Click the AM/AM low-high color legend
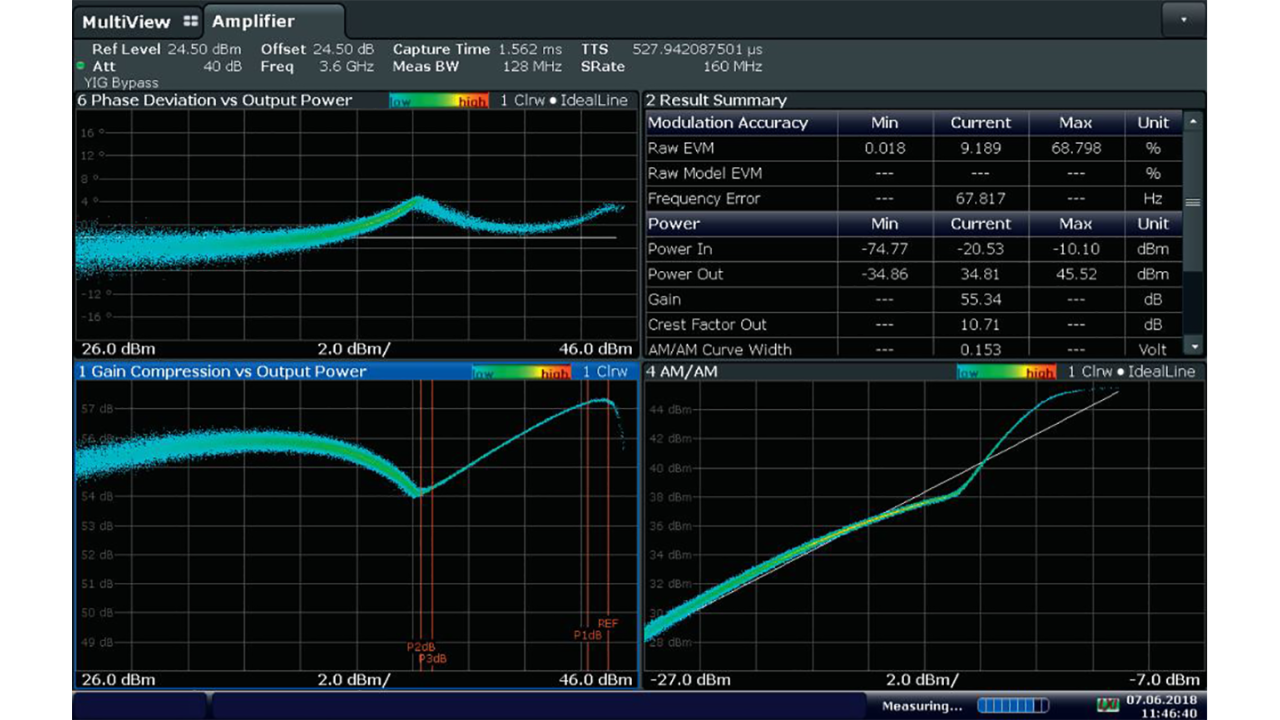Screen dimensions: 1280x720 (1006, 372)
